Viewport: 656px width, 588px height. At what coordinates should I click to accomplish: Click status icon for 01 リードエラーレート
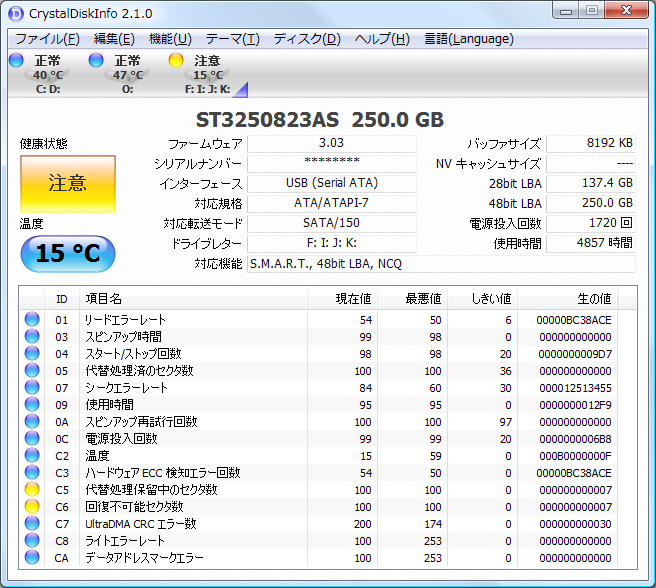pos(32,319)
